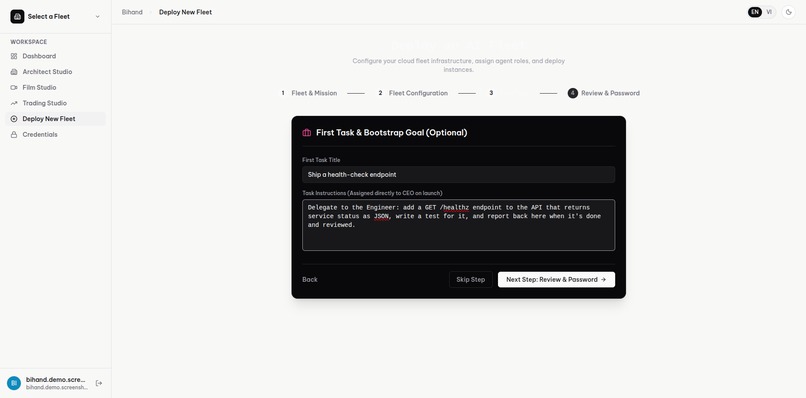Screen dimensions: 806x398
Task: Click the First Task Title label
Action: (321, 160)
